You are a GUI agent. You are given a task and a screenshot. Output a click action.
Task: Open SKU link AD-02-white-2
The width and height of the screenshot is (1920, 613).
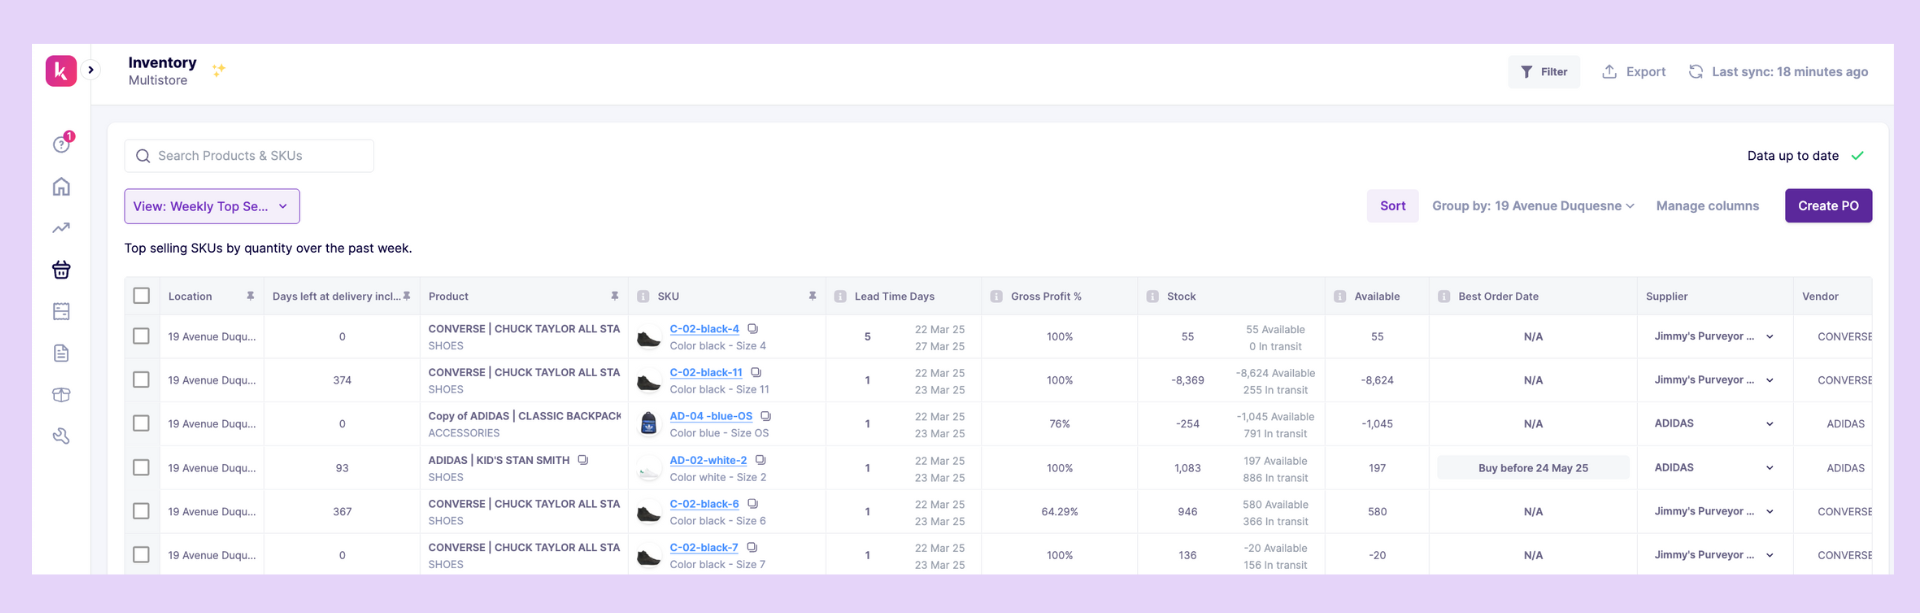click(708, 460)
